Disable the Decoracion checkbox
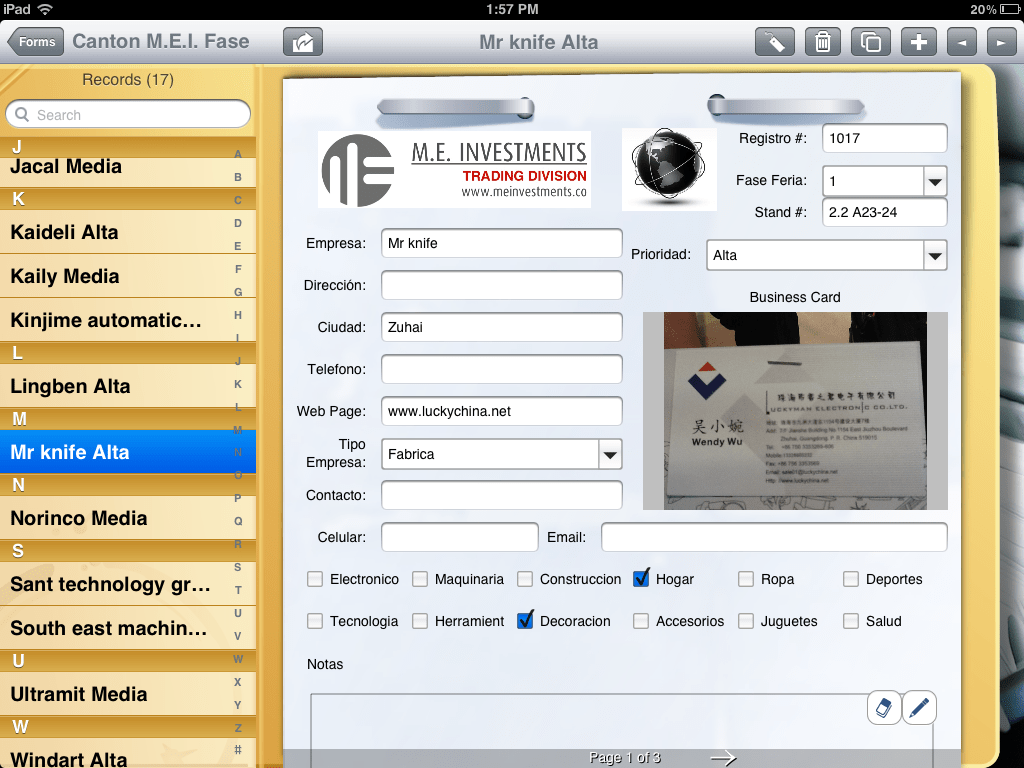This screenshot has width=1024, height=768. click(x=525, y=620)
